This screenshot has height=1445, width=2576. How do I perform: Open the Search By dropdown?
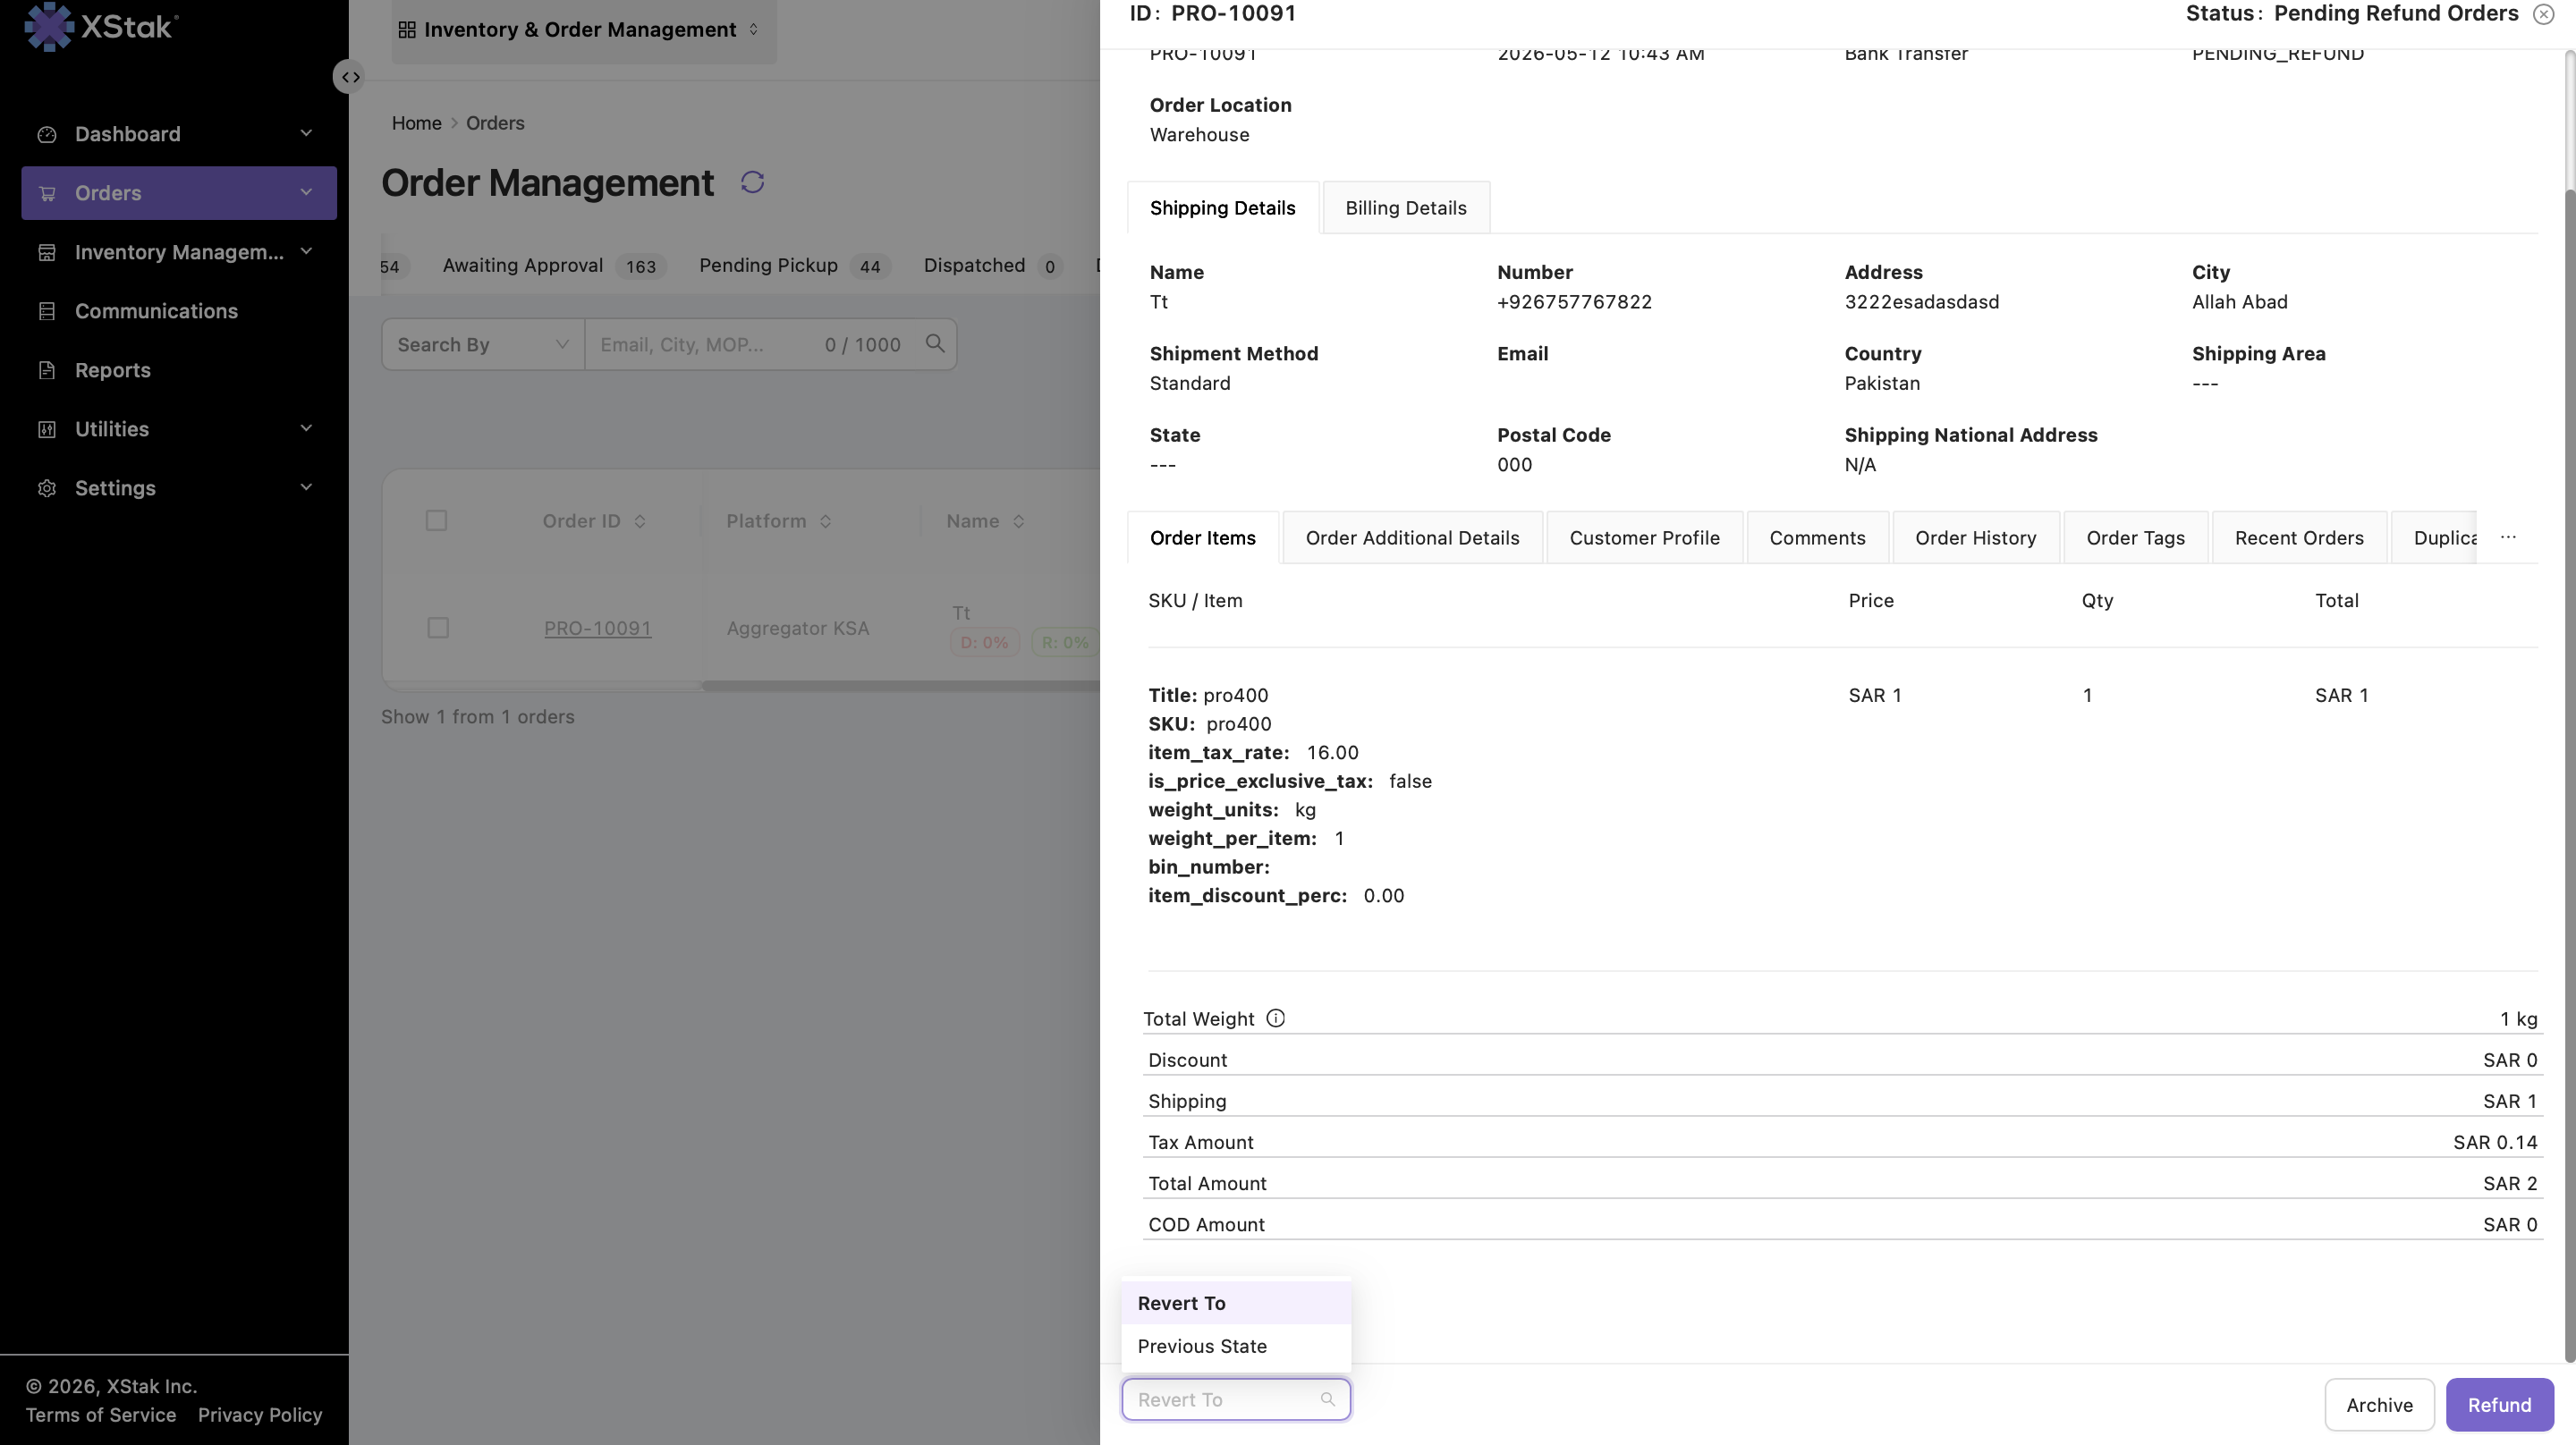[483, 344]
